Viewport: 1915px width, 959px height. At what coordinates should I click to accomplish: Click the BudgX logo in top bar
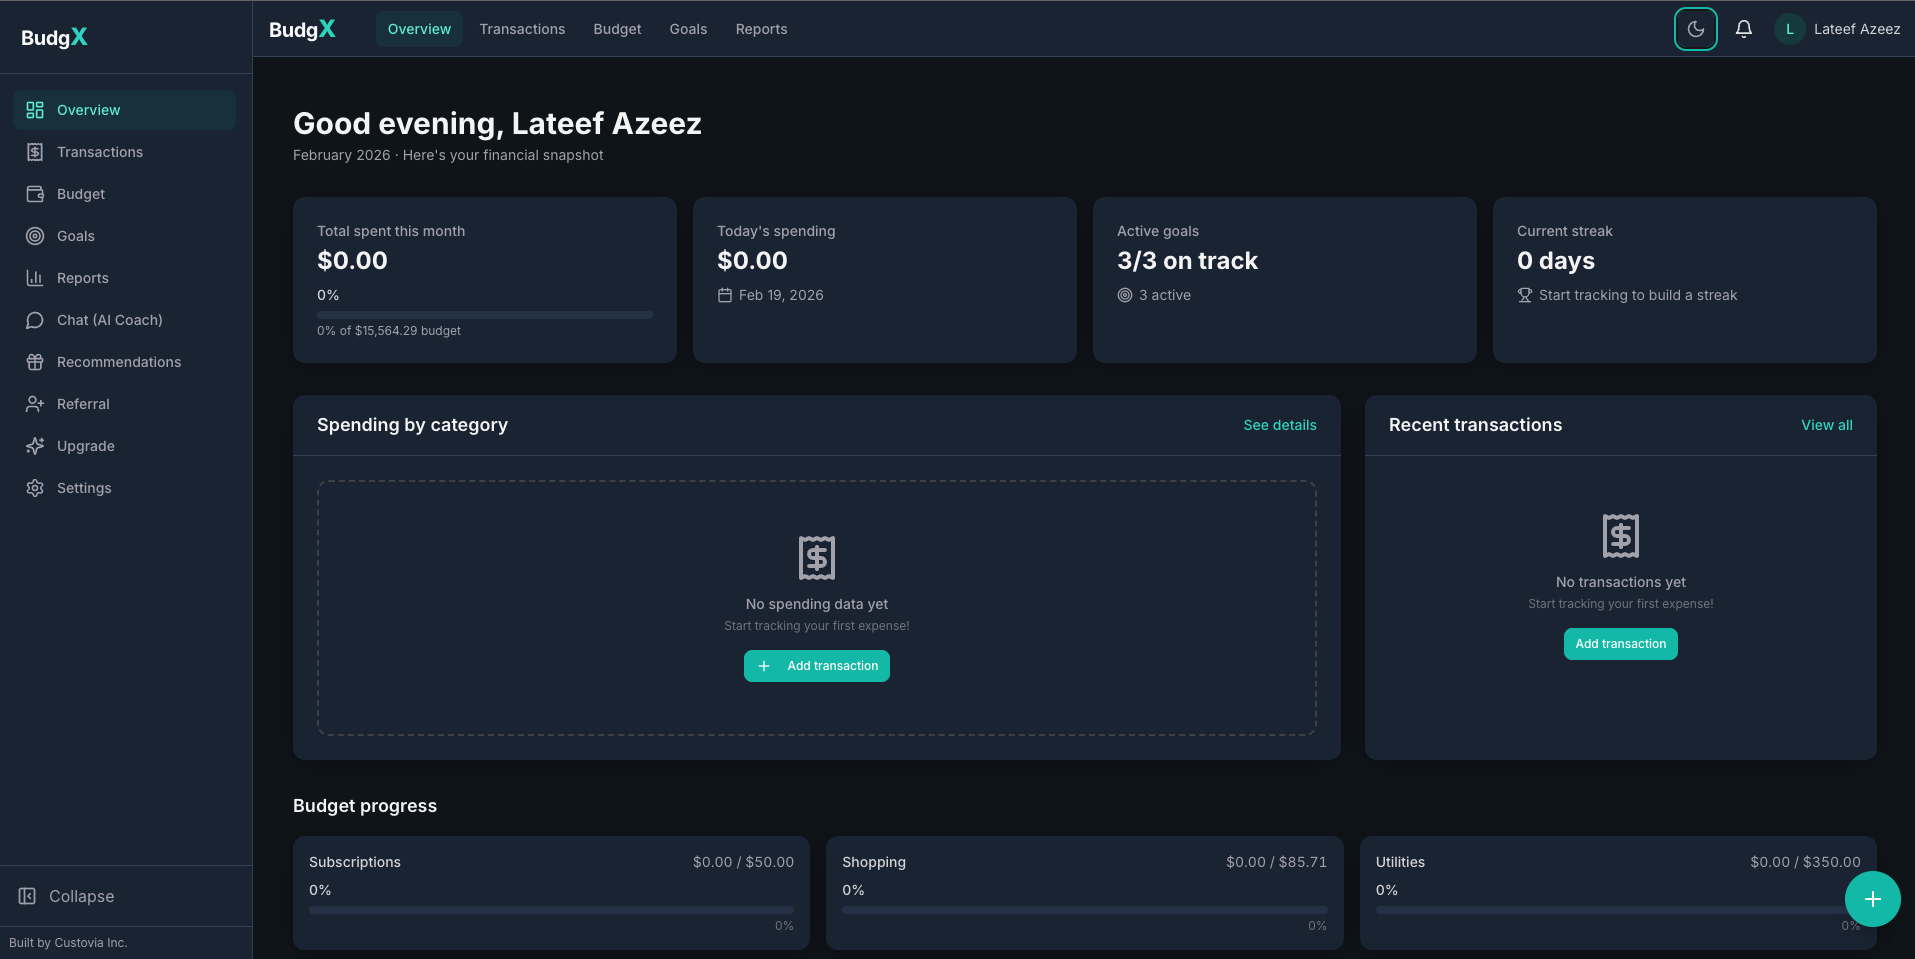301,29
